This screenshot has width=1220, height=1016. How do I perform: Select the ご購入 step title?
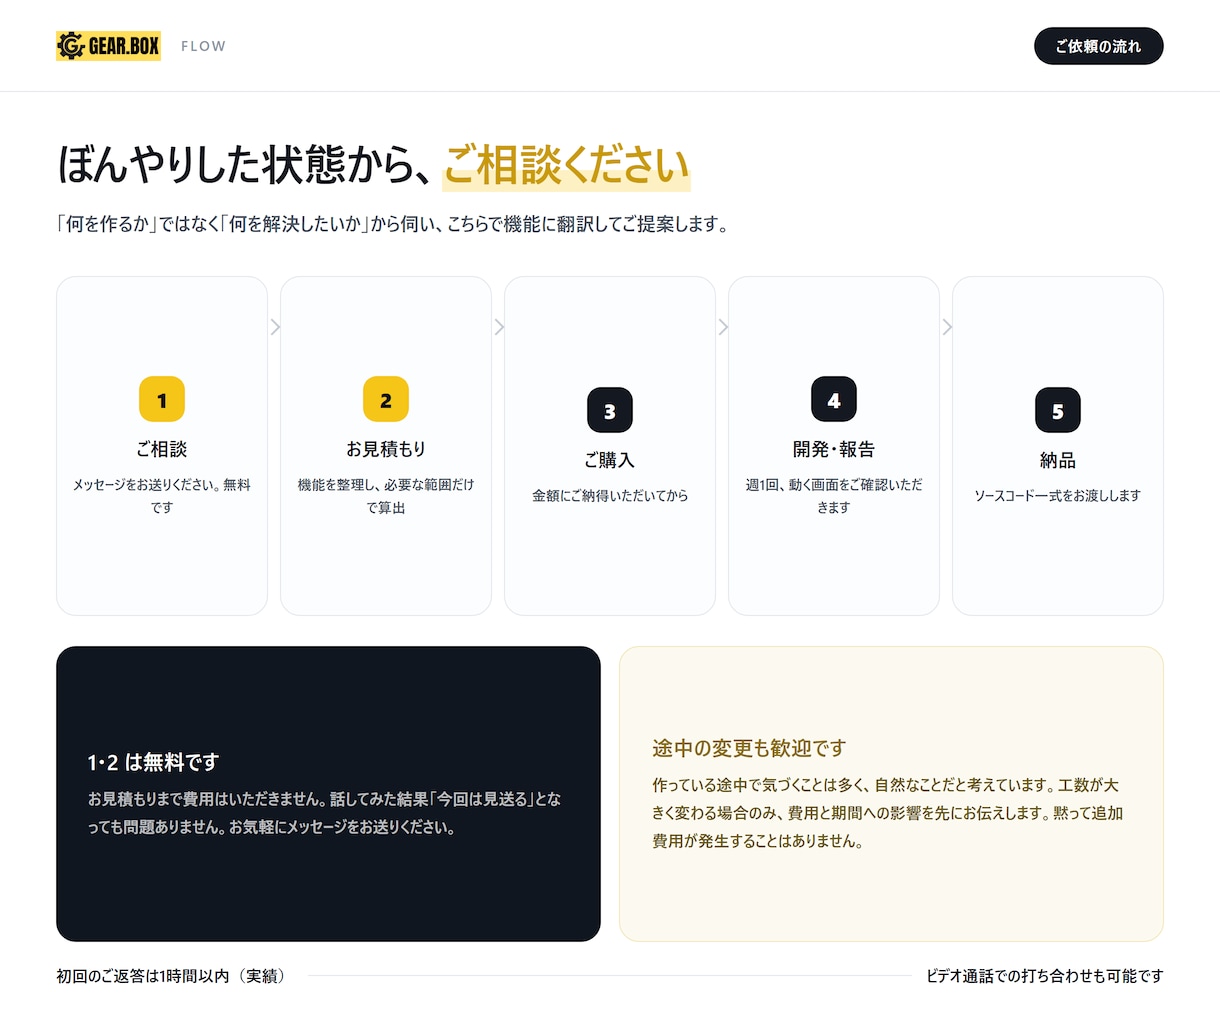(x=610, y=460)
